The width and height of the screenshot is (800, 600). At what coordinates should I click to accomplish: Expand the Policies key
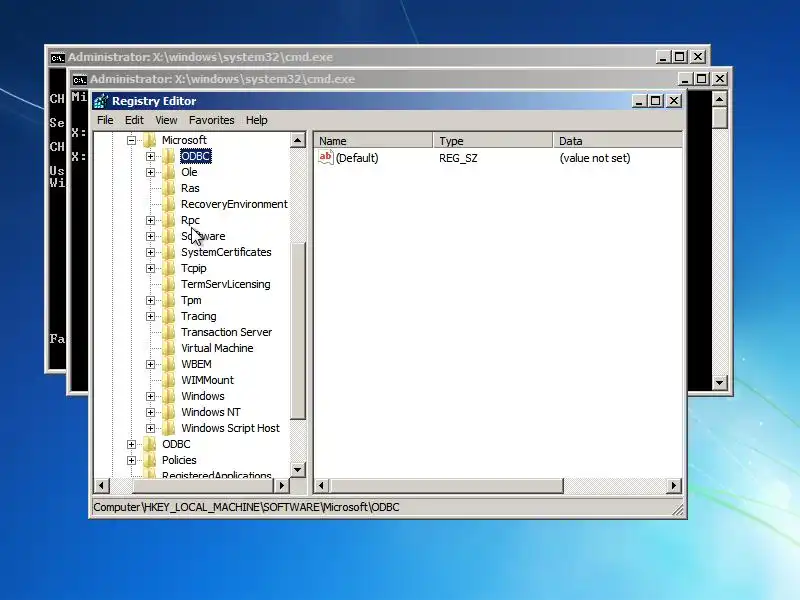tap(131, 460)
